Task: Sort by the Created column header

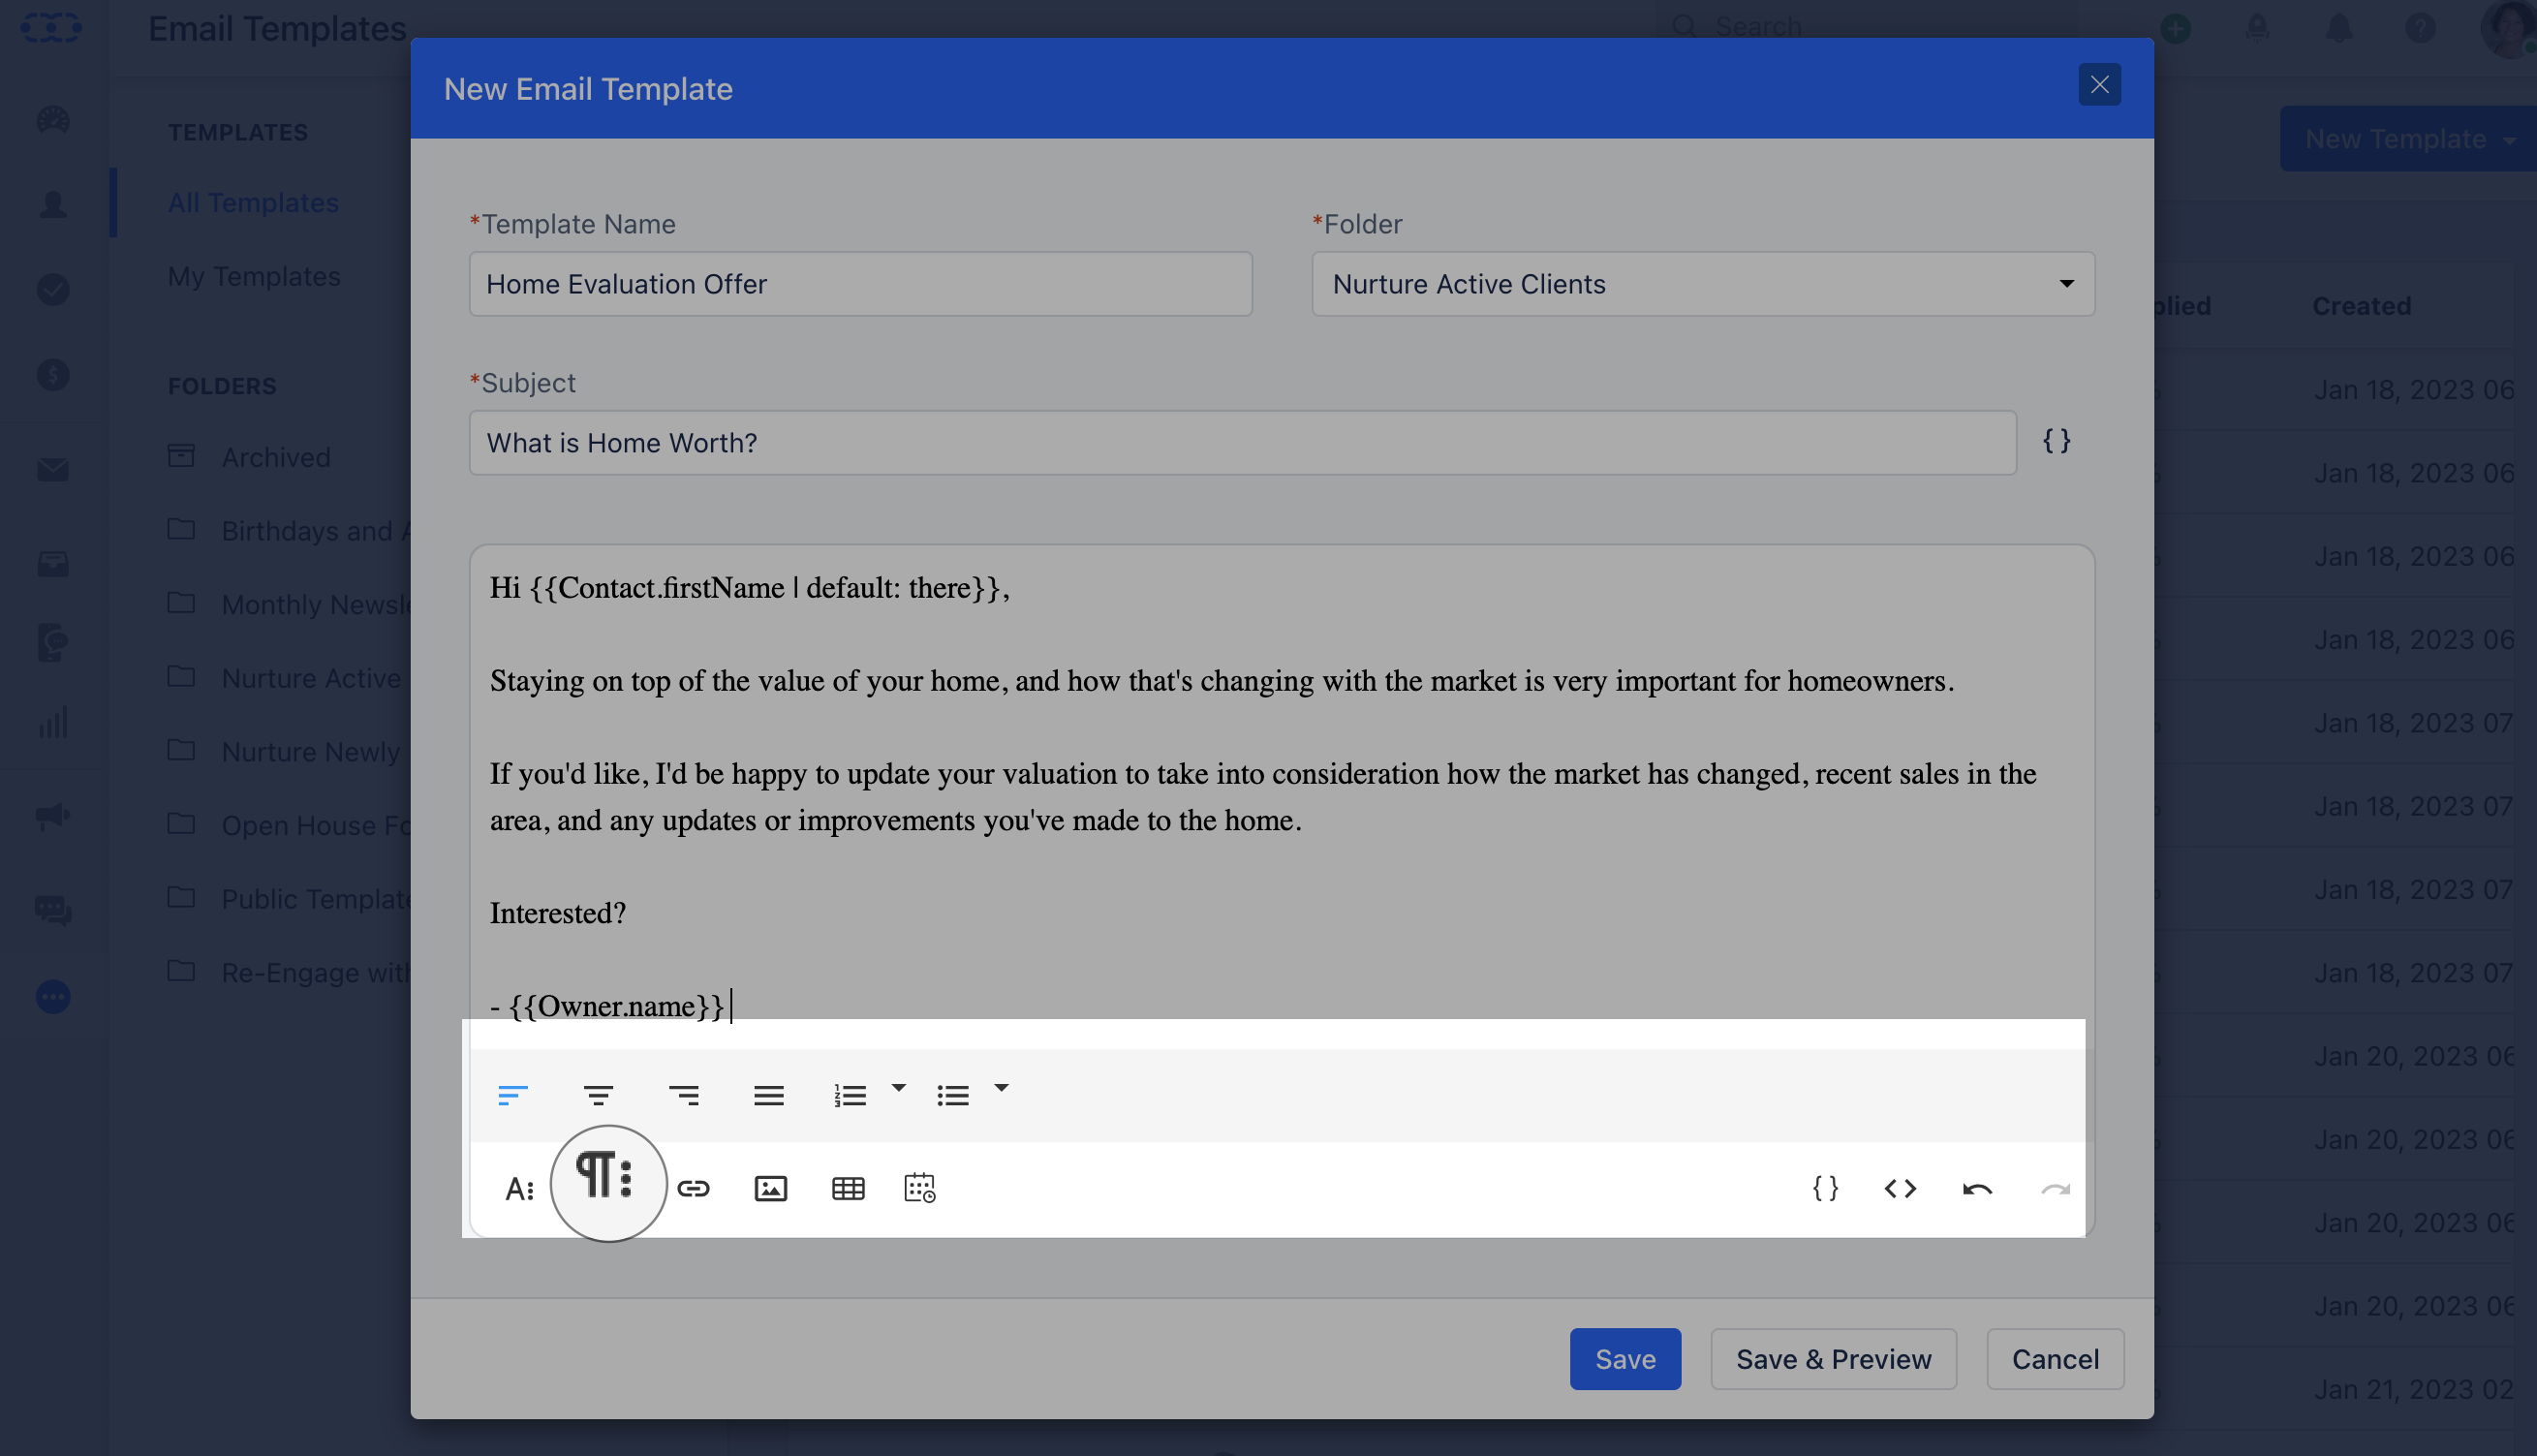Action: coord(2361,306)
